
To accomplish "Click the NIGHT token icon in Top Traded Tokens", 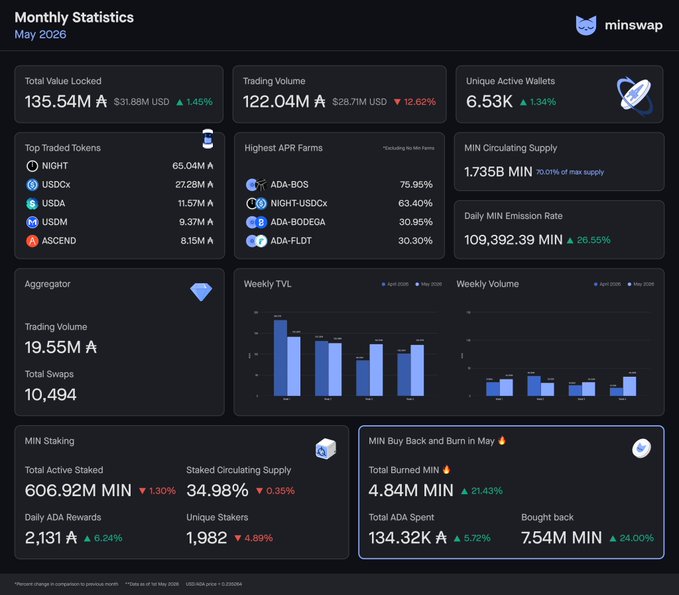I will pyautogui.click(x=32, y=166).
